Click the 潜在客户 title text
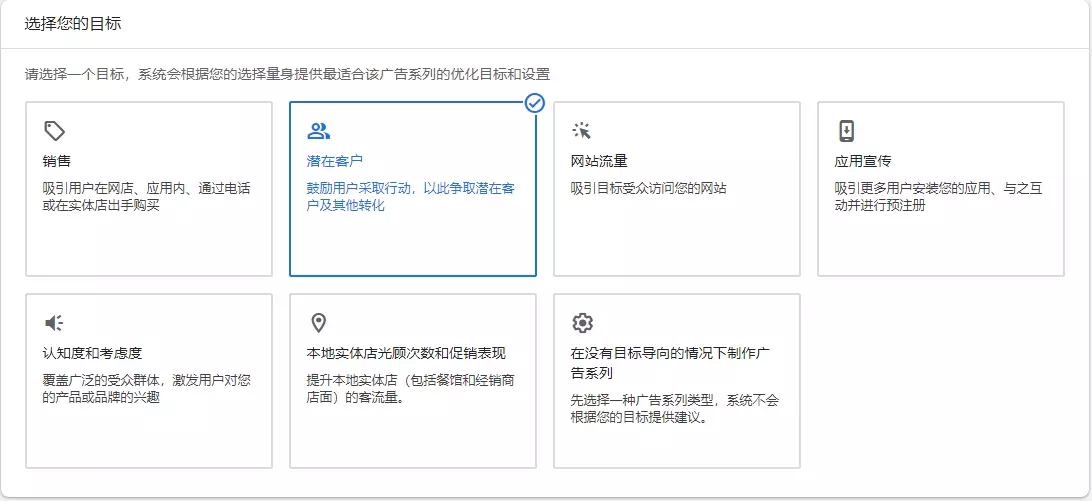1092x501 pixels. 334,161
